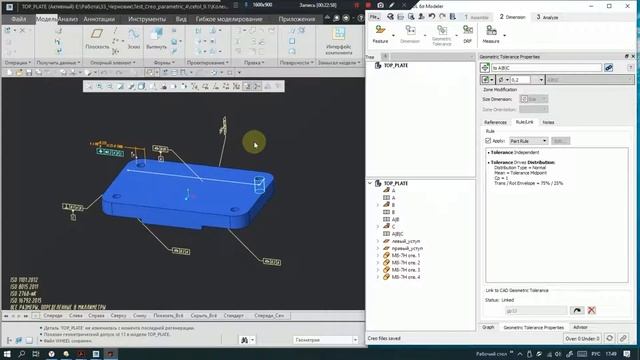Select the правый_уступ tree item
The height and width of the screenshot is (360, 640).
coord(407,248)
